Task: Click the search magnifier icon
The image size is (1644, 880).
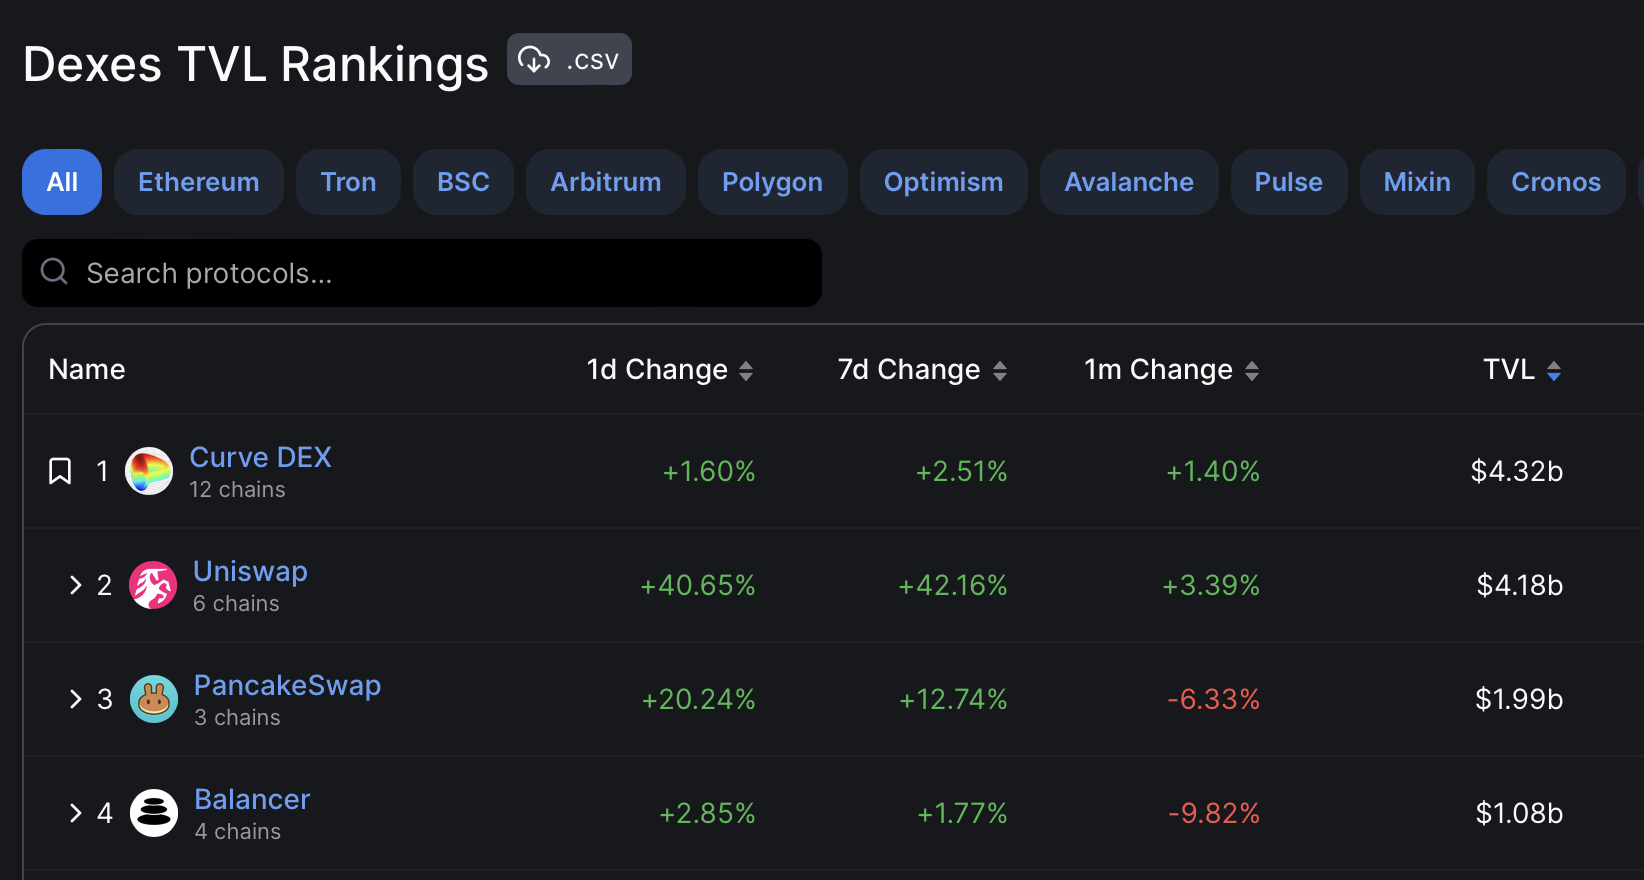Action: 54,272
